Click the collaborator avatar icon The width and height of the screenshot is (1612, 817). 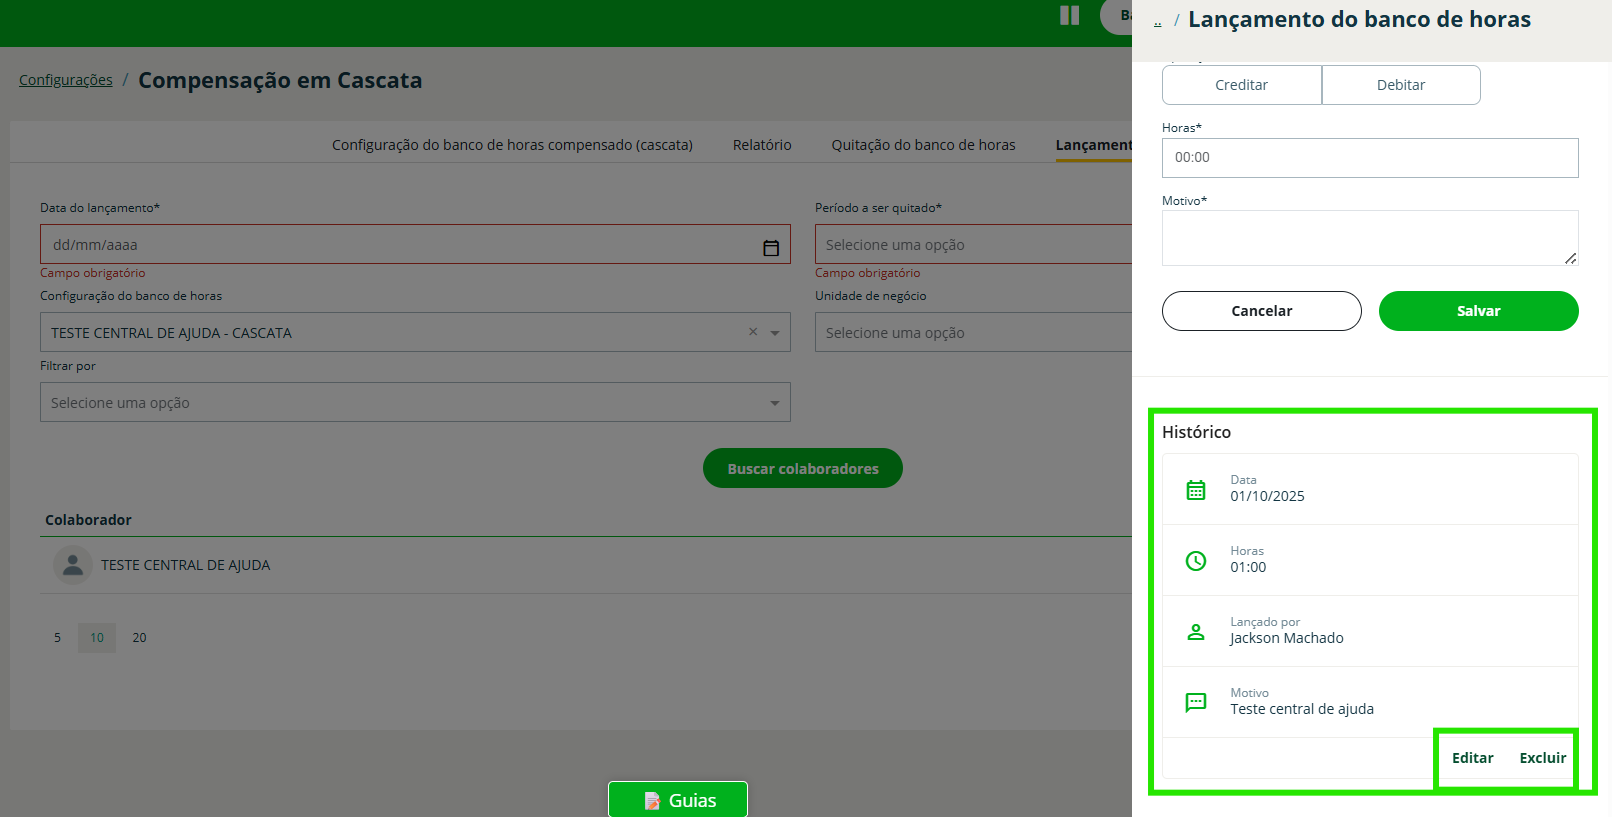pos(72,565)
